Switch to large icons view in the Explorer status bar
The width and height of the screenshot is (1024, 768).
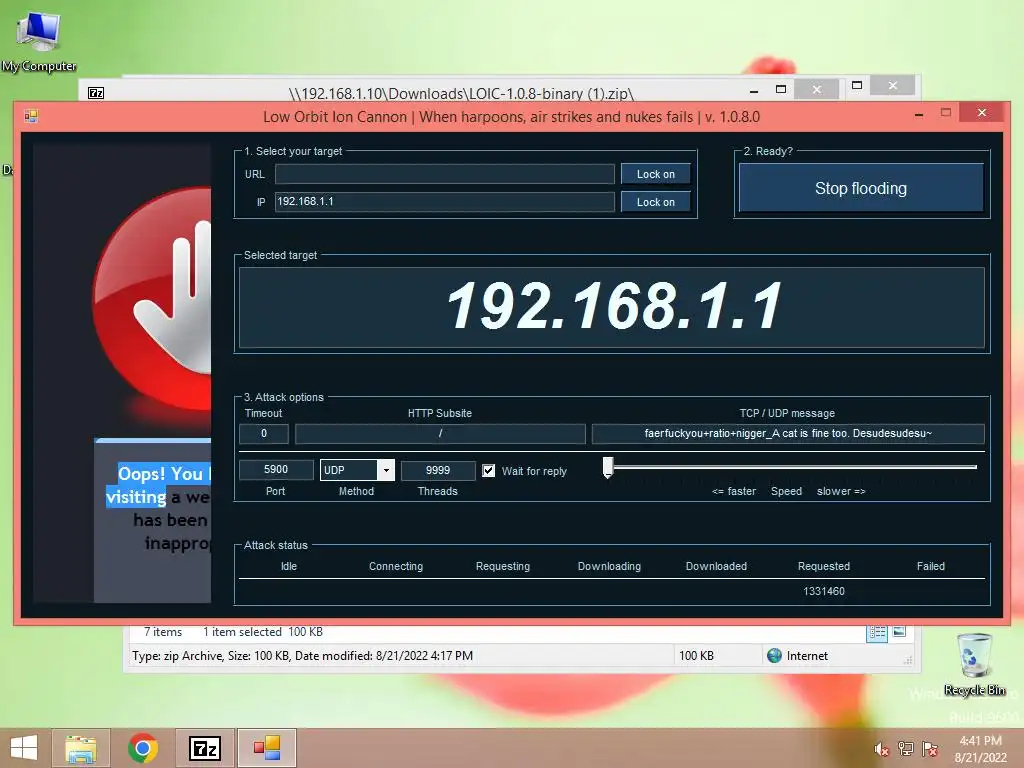(899, 632)
